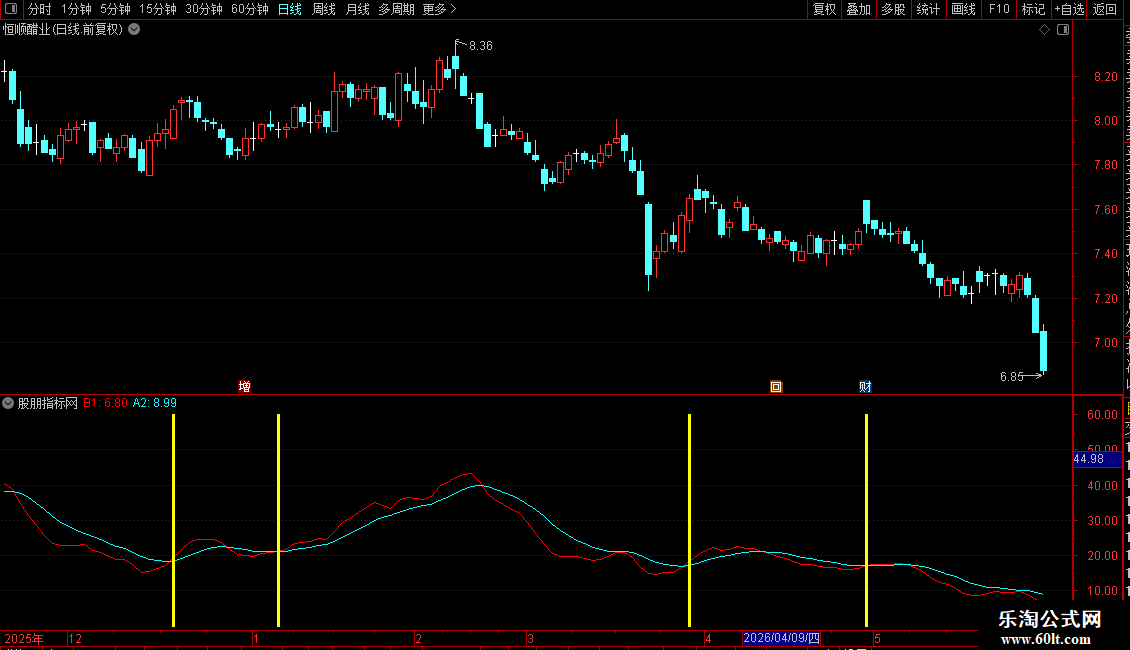The image size is (1130, 650).
Task: Switch to 分时 intraday view
Action: click(x=40, y=9)
